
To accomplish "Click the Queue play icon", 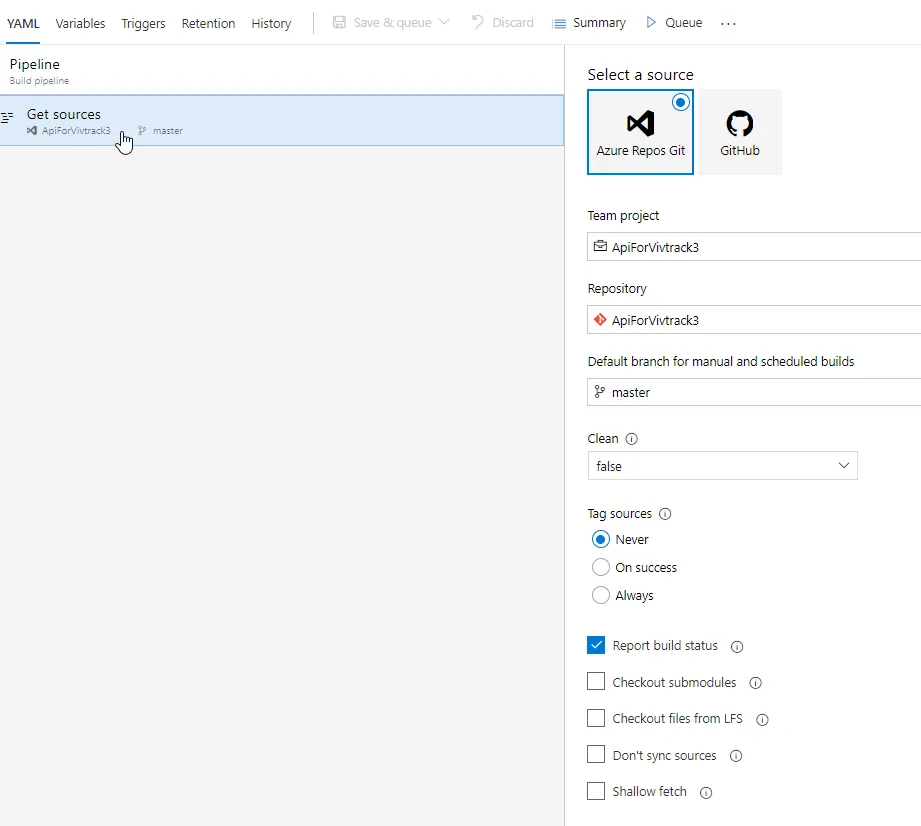I will (651, 22).
